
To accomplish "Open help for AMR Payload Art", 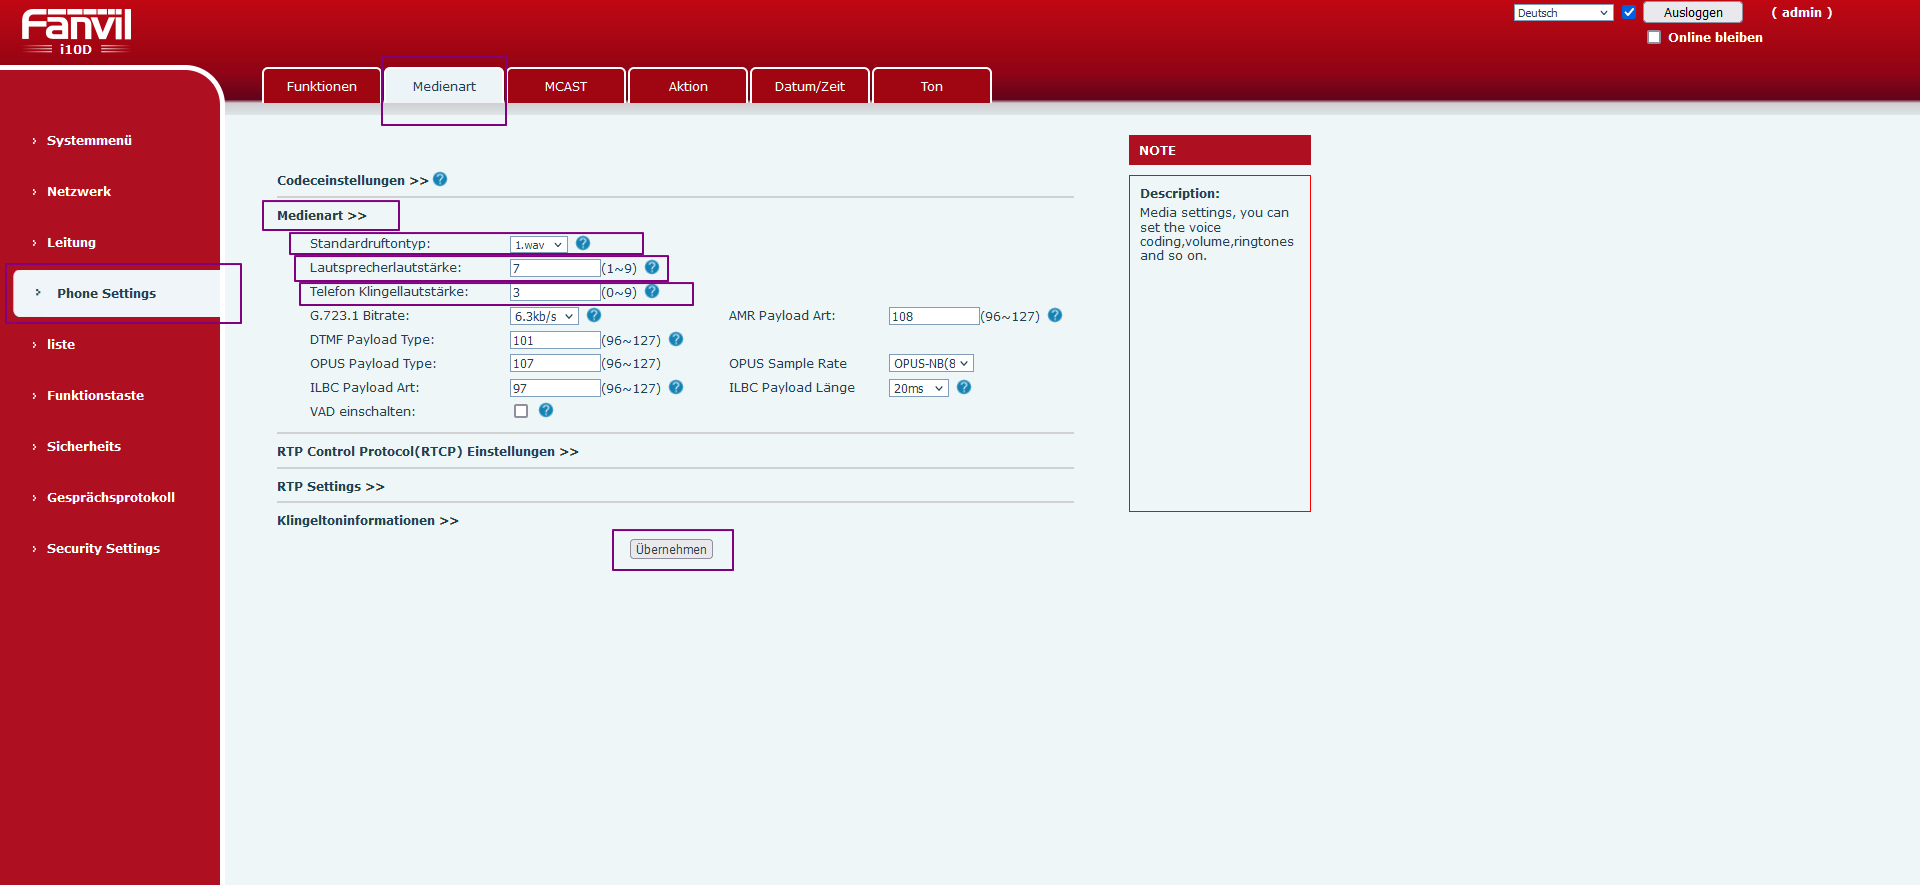I will point(1055,315).
